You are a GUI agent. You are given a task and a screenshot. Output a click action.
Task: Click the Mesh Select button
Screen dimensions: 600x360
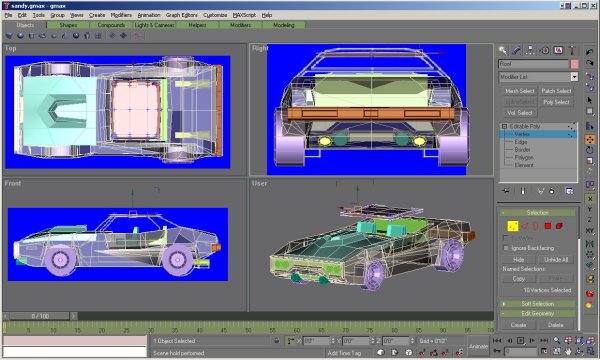tap(519, 91)
